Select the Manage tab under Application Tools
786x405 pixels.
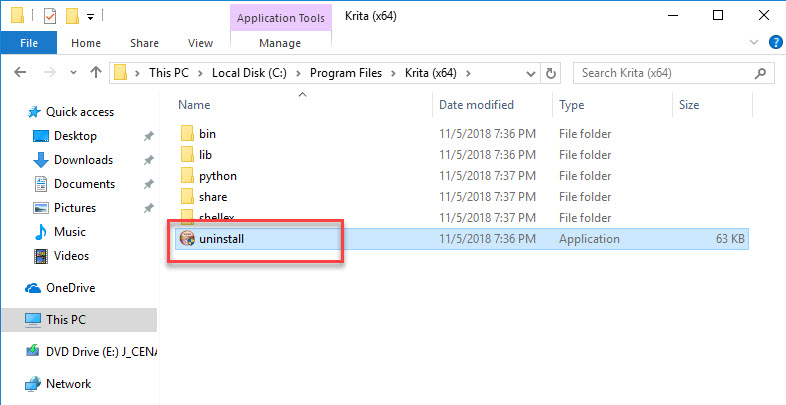(x=280, y=43)
